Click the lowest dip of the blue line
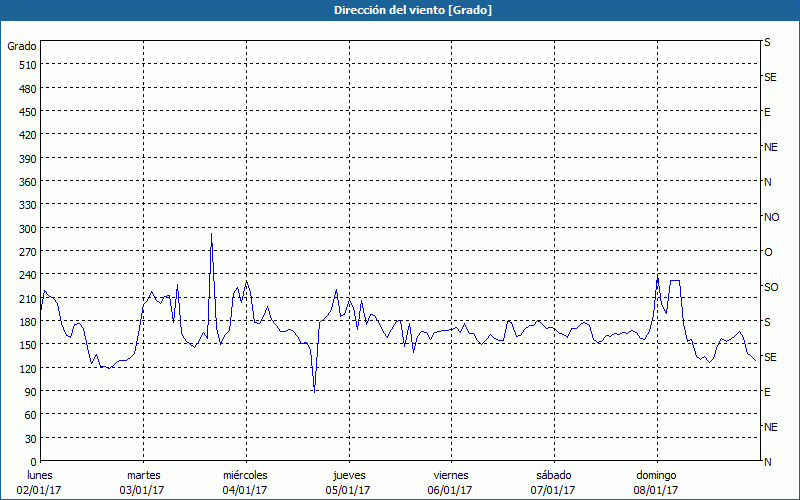The height and width of the screenshot is (500, 800). click(315, 391)
